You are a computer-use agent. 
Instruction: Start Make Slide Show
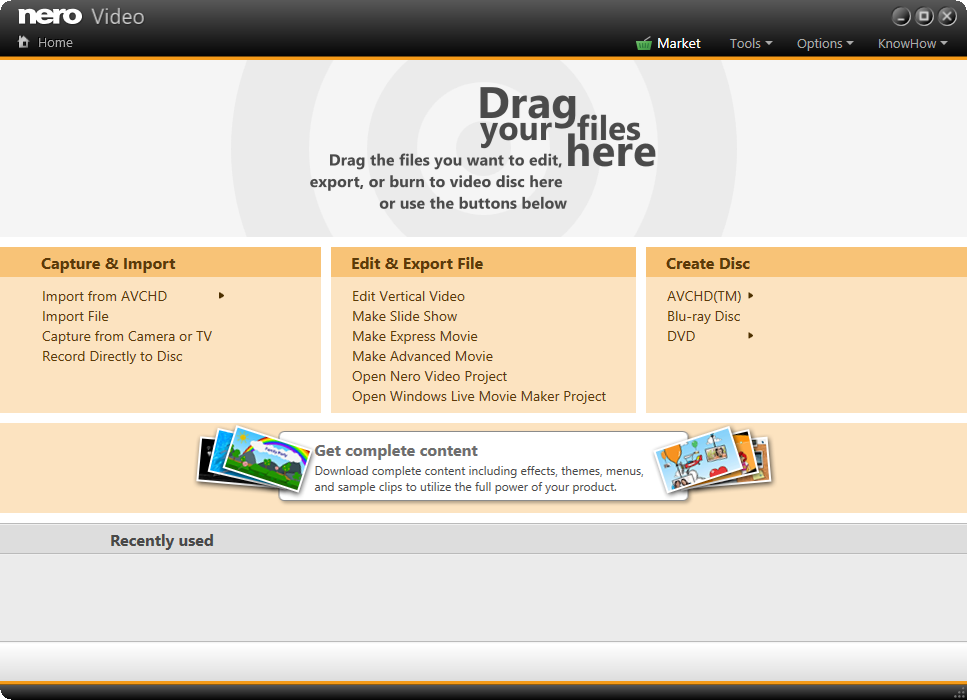(405, 316)
